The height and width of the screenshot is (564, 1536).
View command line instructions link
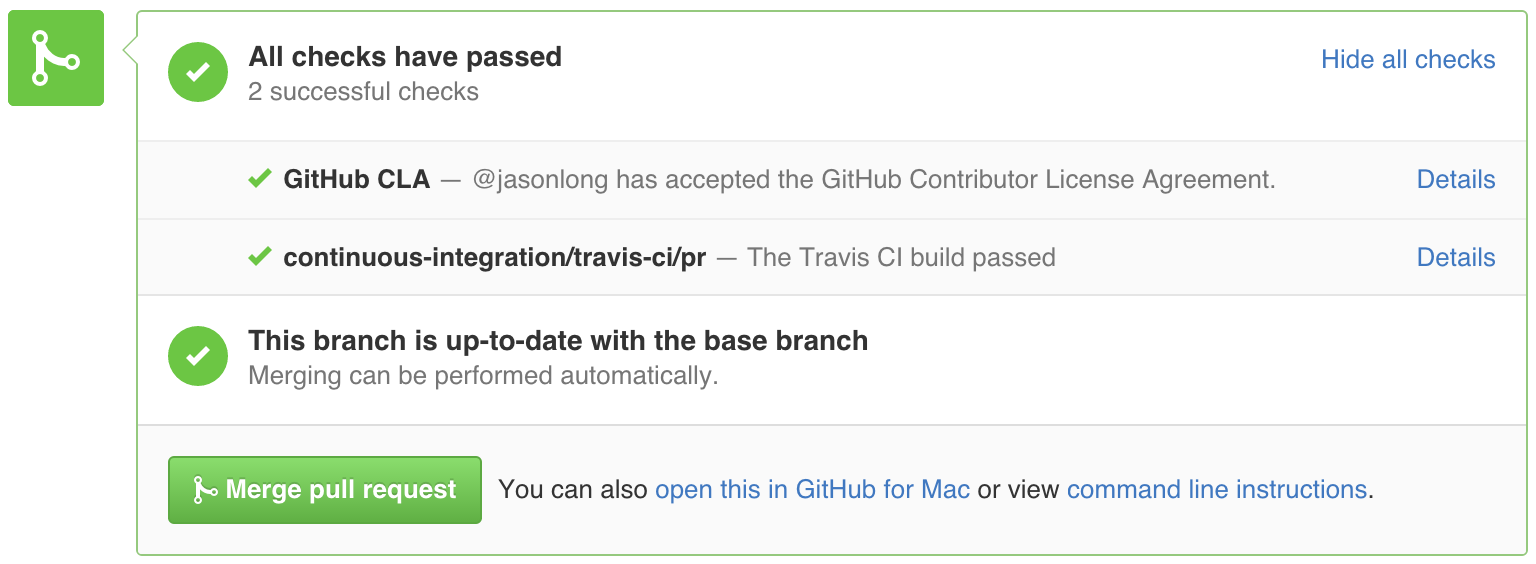coord(1217,490)
